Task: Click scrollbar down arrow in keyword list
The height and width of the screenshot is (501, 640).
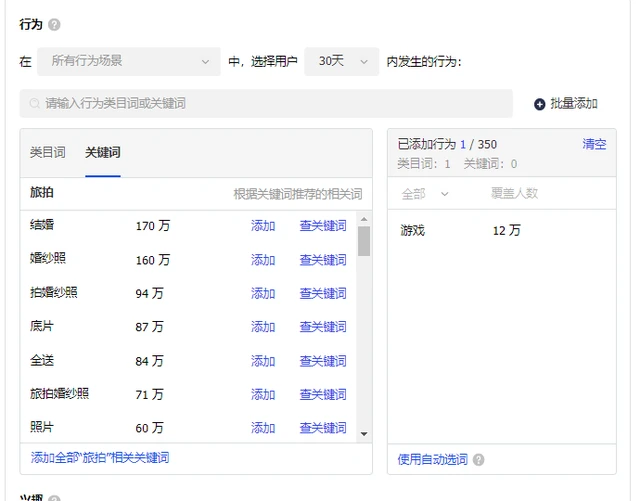Action: (364, 434)
